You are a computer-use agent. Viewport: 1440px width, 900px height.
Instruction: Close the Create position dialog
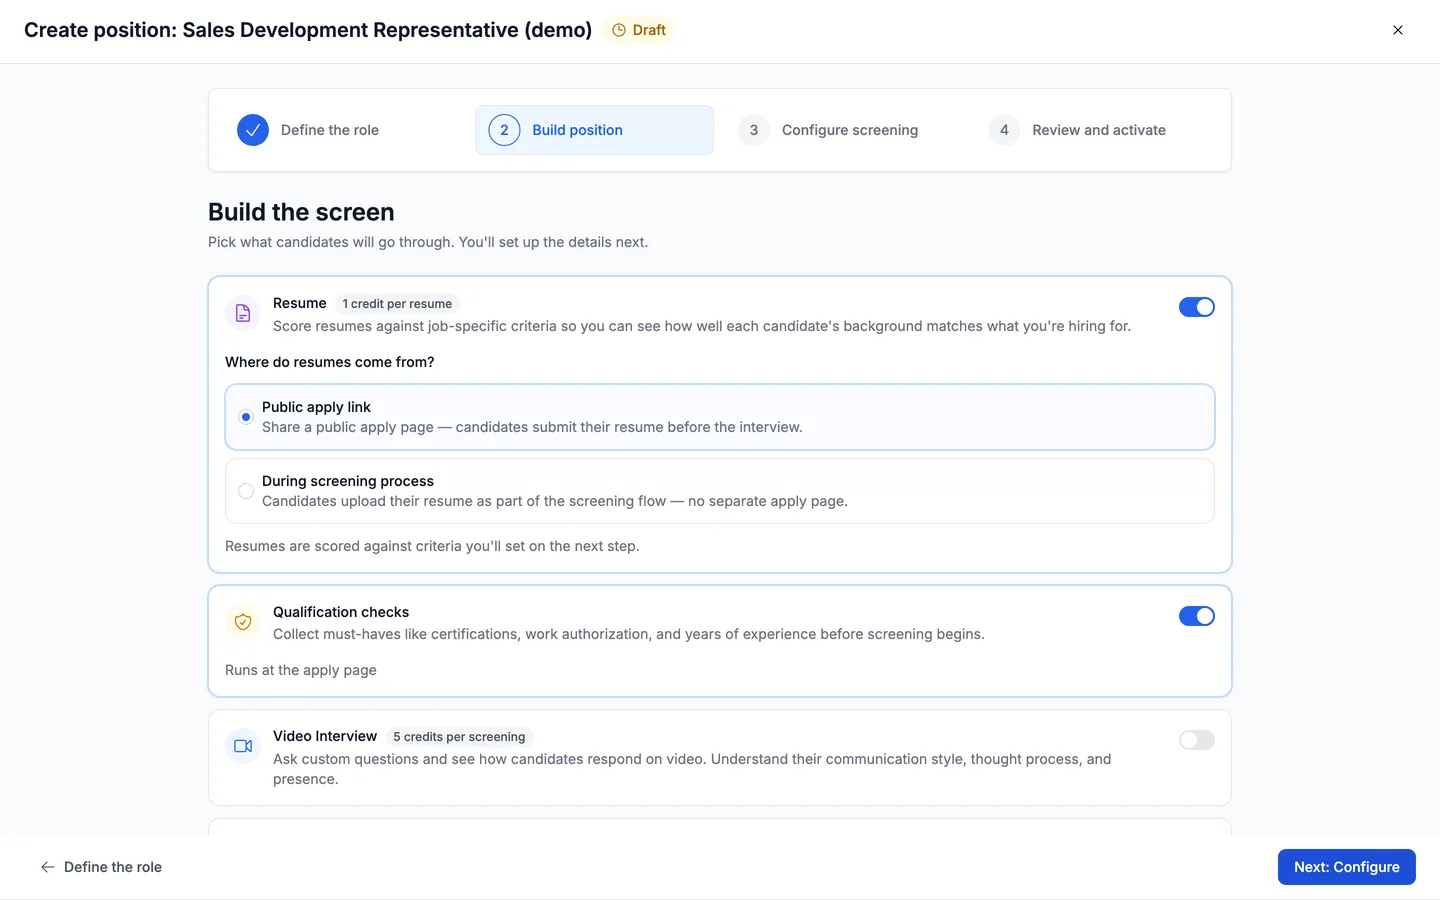[1398, 30]
